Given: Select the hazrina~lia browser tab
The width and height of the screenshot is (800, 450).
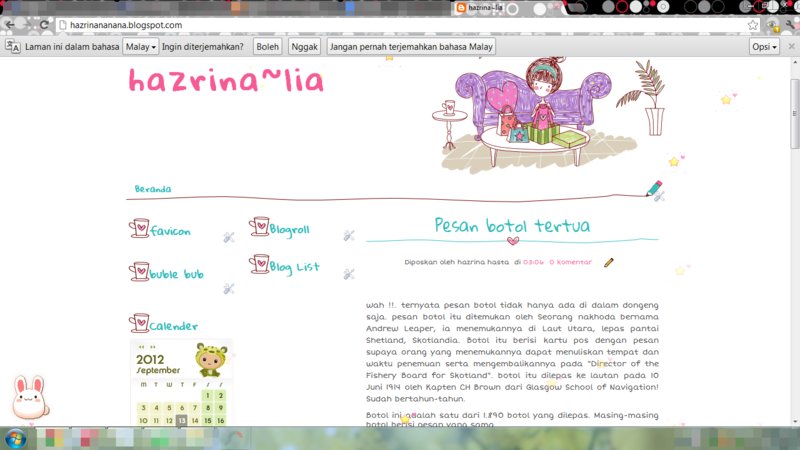Looking at the screenshot, I should [x=490, y=8].
